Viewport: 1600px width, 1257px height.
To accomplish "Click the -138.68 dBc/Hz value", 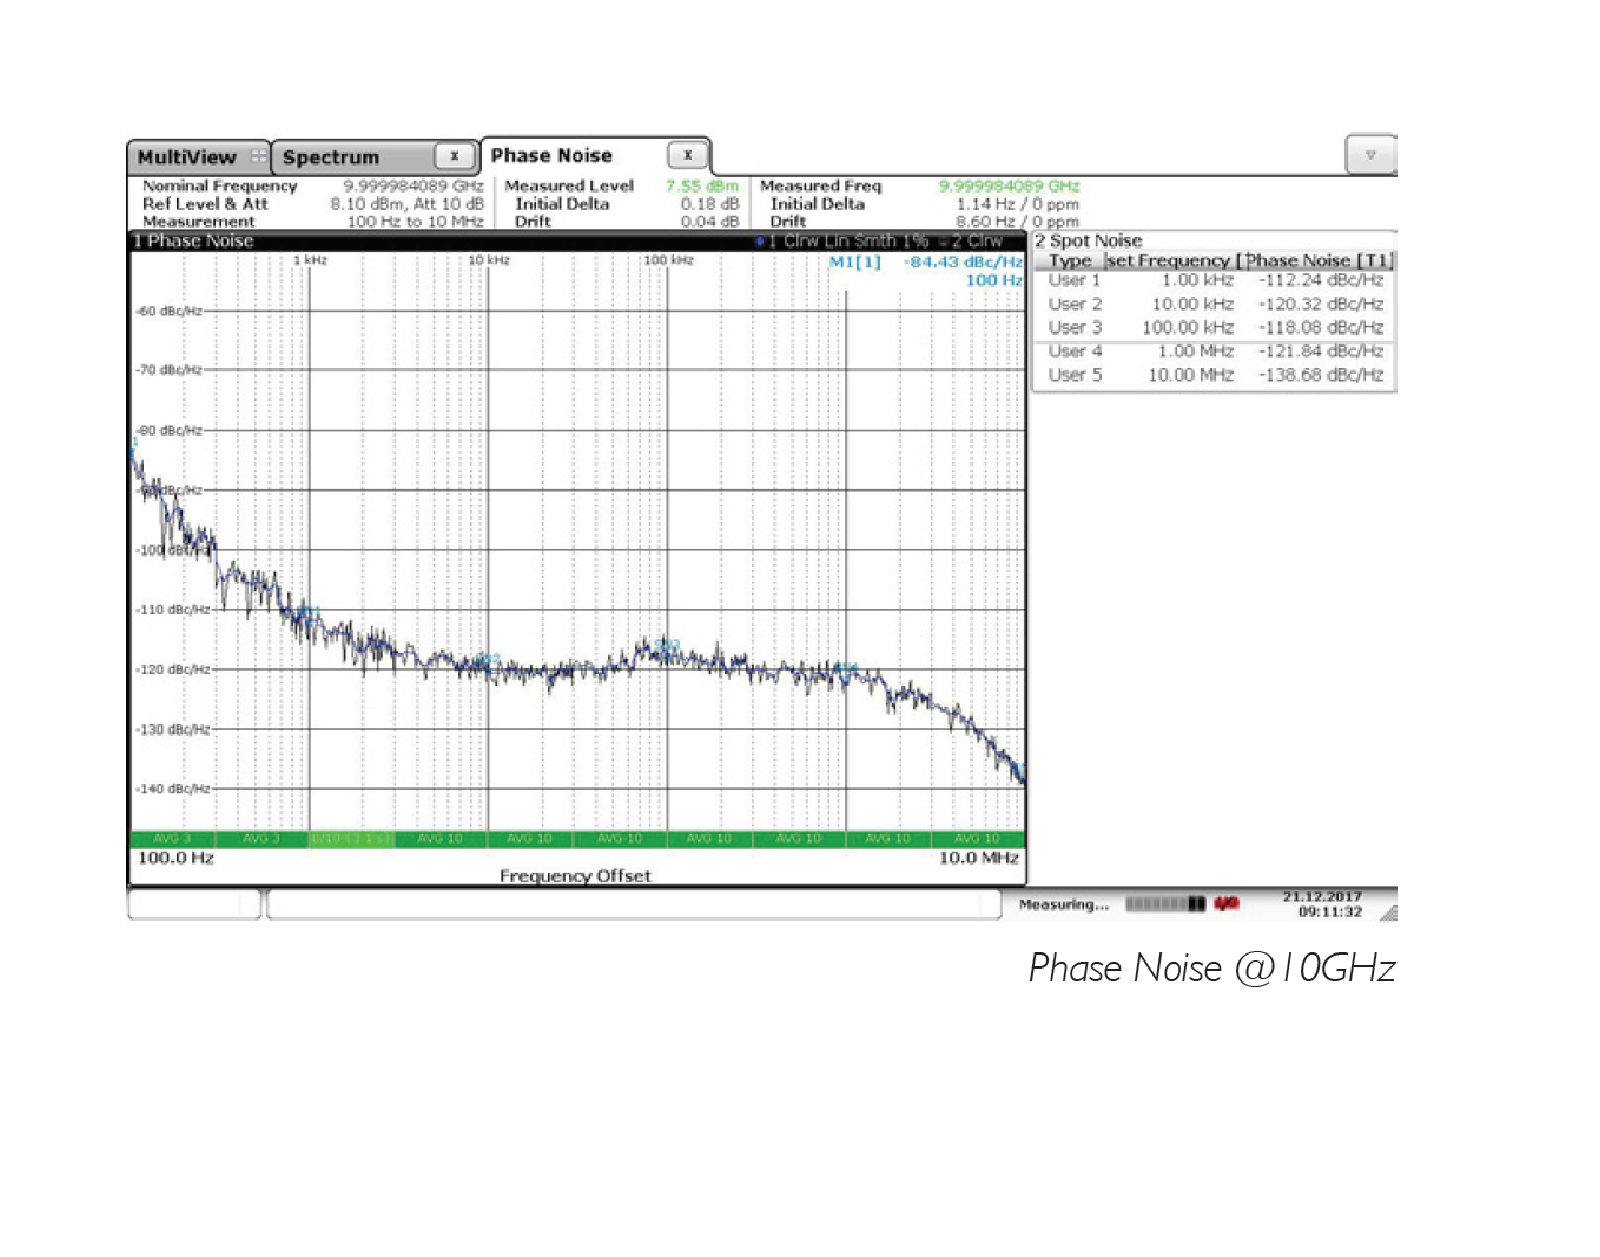I will [x=1321, y=375].
